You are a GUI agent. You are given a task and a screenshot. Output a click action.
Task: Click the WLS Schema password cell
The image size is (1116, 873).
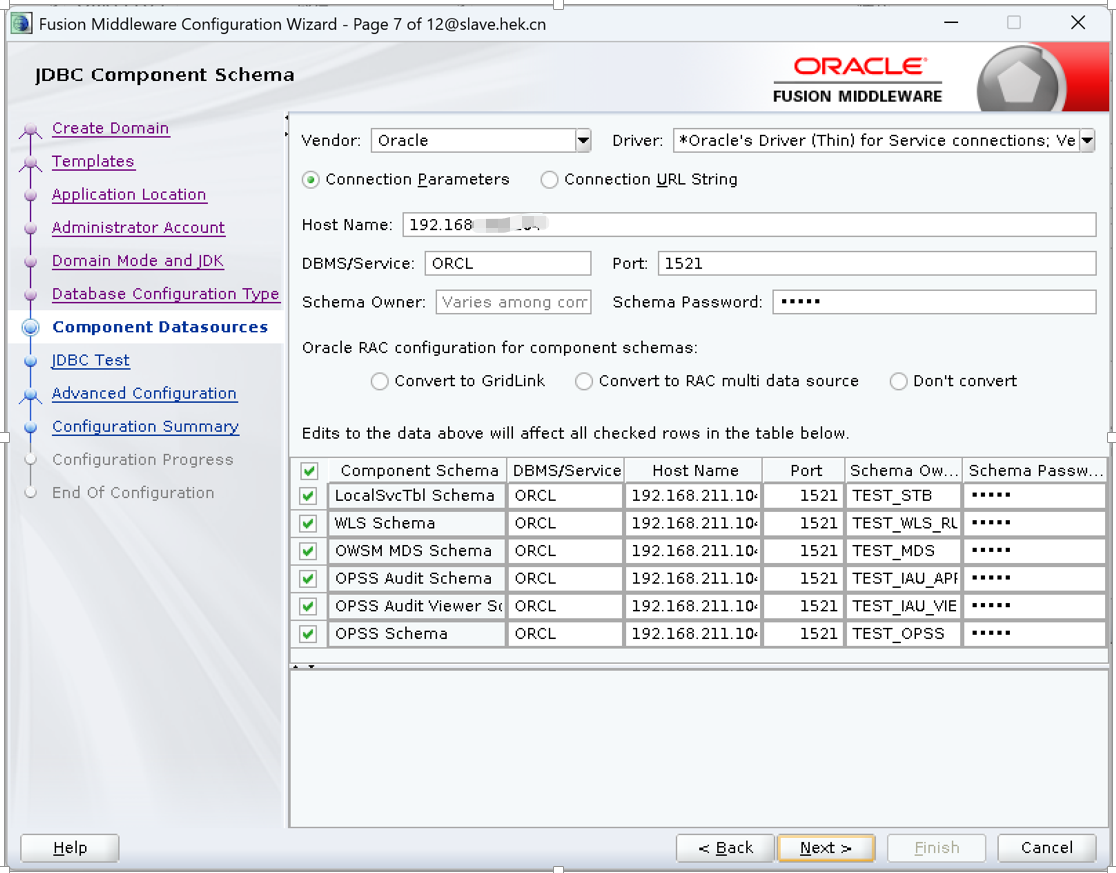1034,524
